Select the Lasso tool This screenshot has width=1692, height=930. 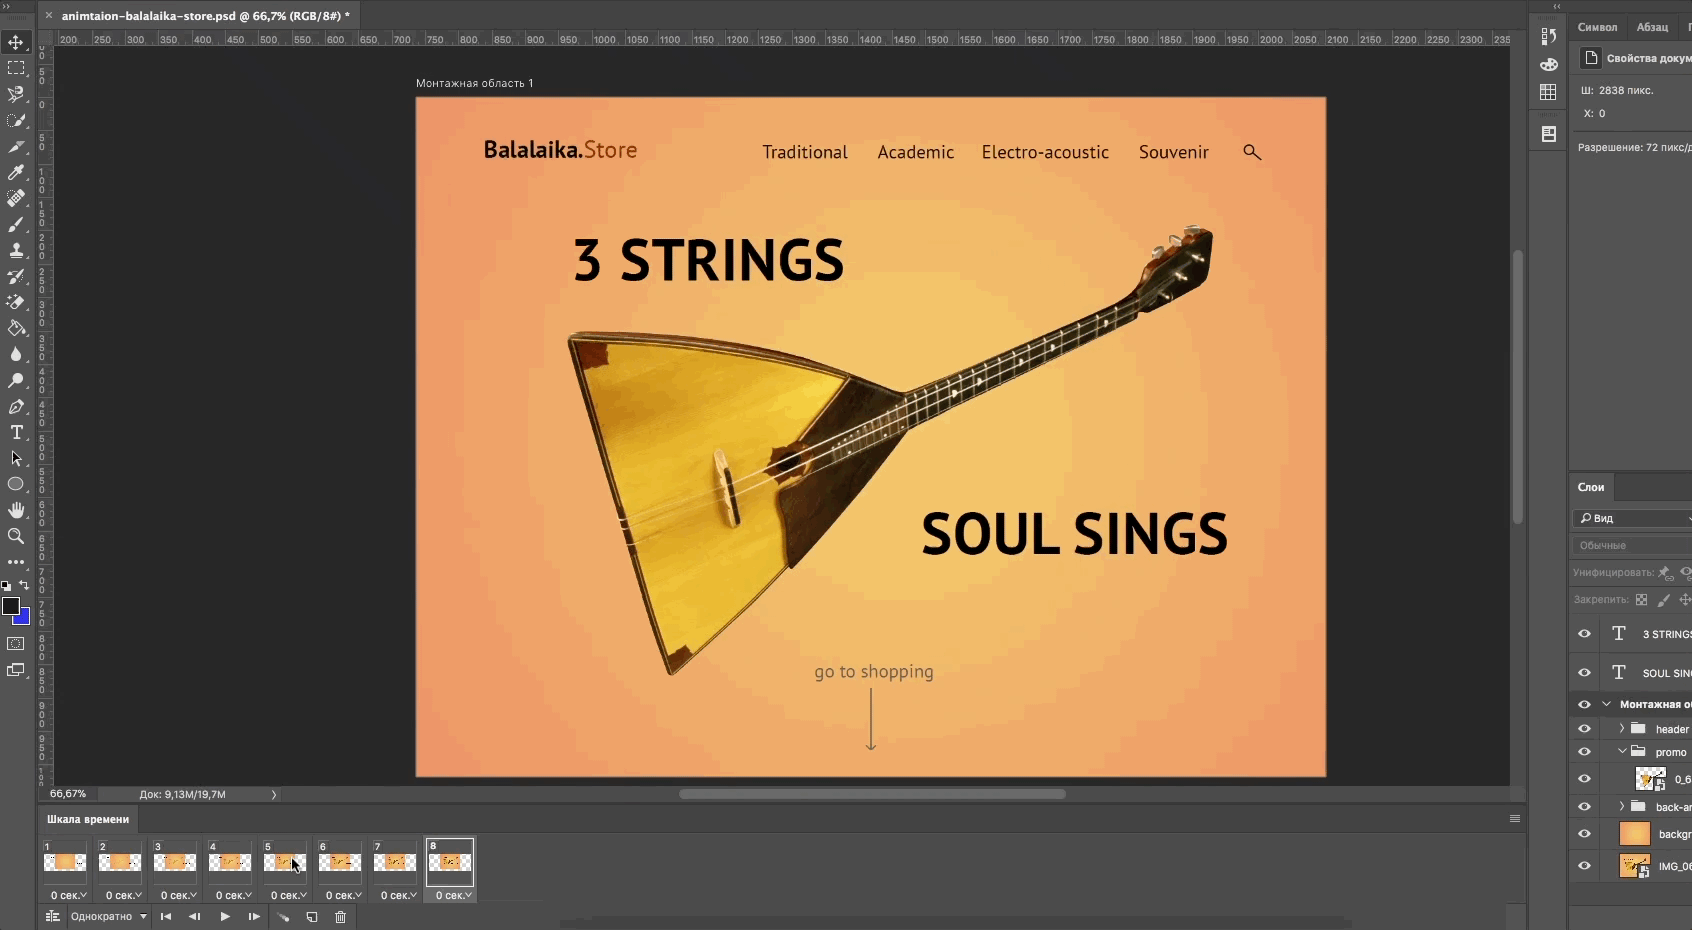point(16,94)
